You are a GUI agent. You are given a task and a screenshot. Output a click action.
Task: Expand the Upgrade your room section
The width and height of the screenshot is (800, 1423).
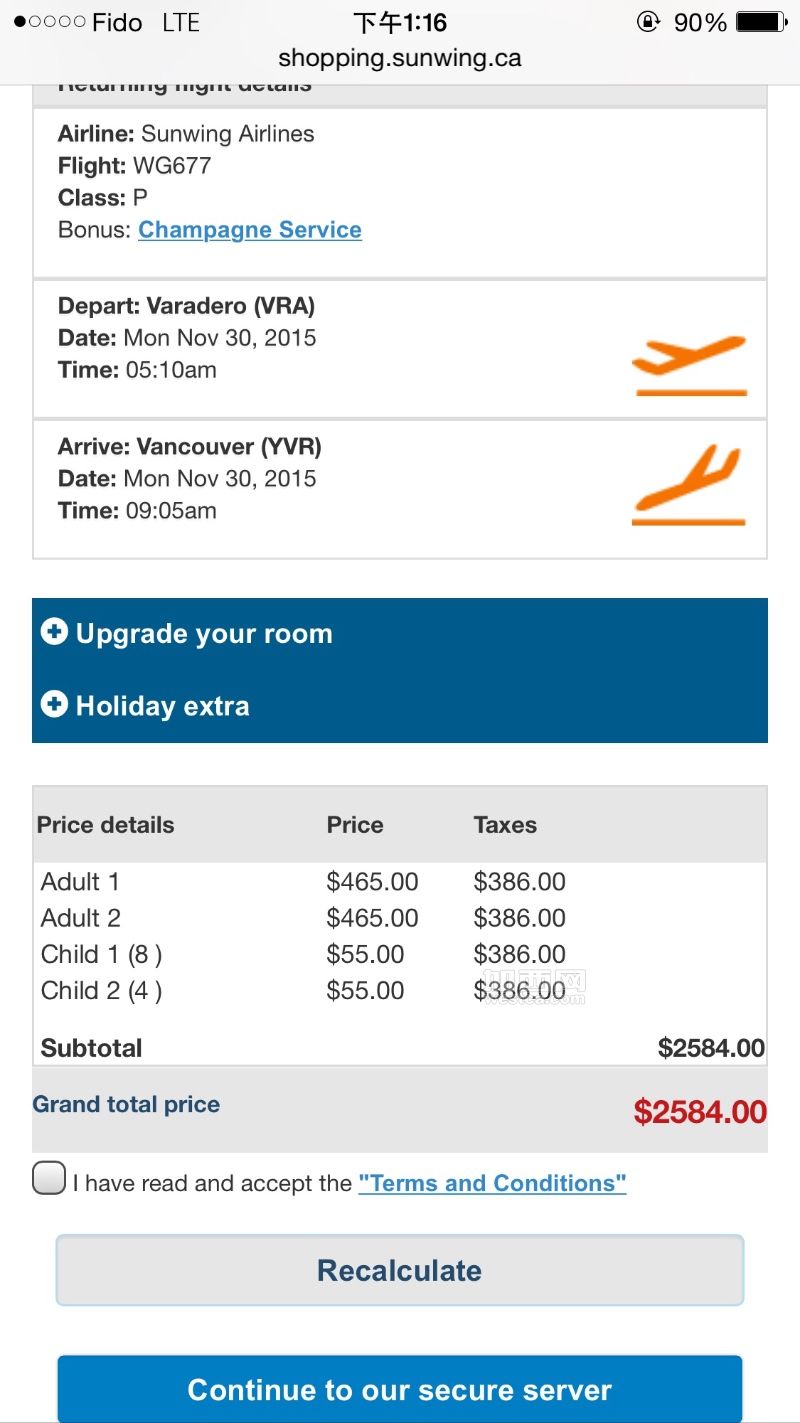pos(204,634)
